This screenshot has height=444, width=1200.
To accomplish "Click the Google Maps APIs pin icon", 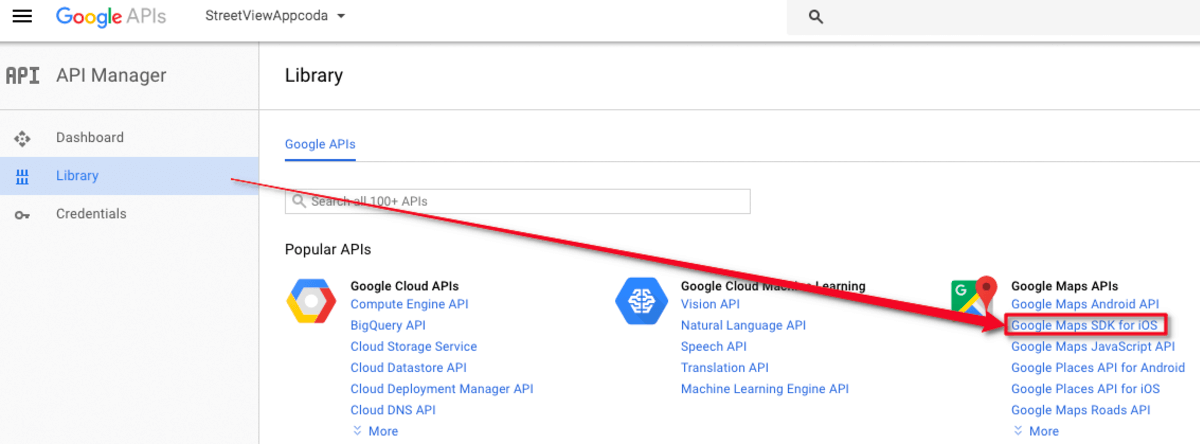I will pyautogui.click(x=973, y=298).
